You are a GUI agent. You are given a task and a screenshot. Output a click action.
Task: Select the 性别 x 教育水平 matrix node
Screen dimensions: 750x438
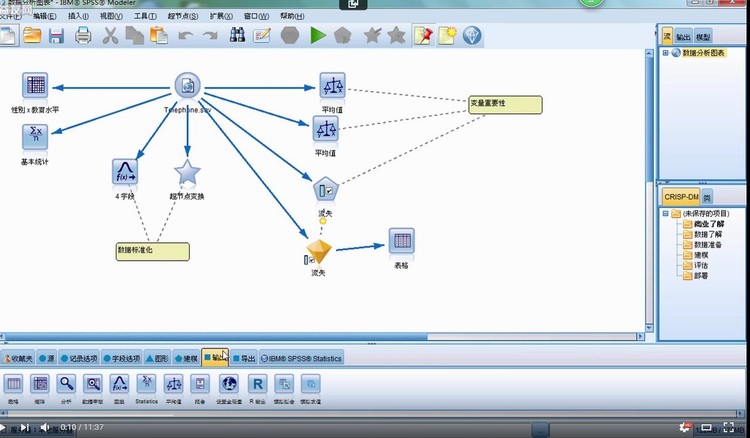(x=35, y=86)
